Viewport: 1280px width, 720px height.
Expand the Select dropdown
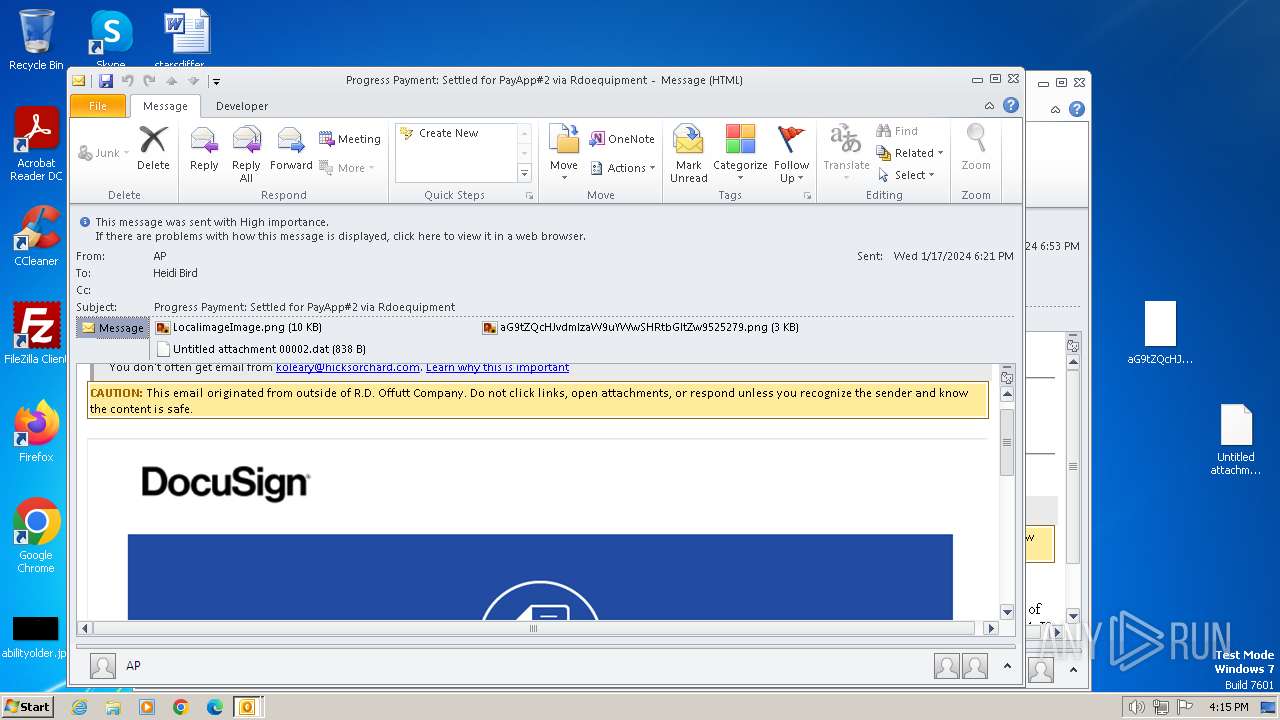coord(906,175)
